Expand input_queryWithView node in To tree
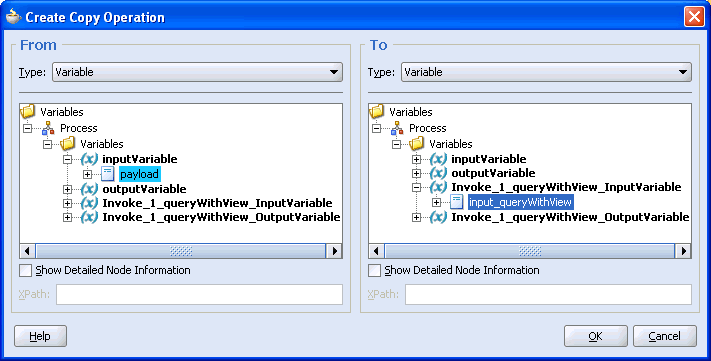711x361 pixels. click(x=436, y=202)
